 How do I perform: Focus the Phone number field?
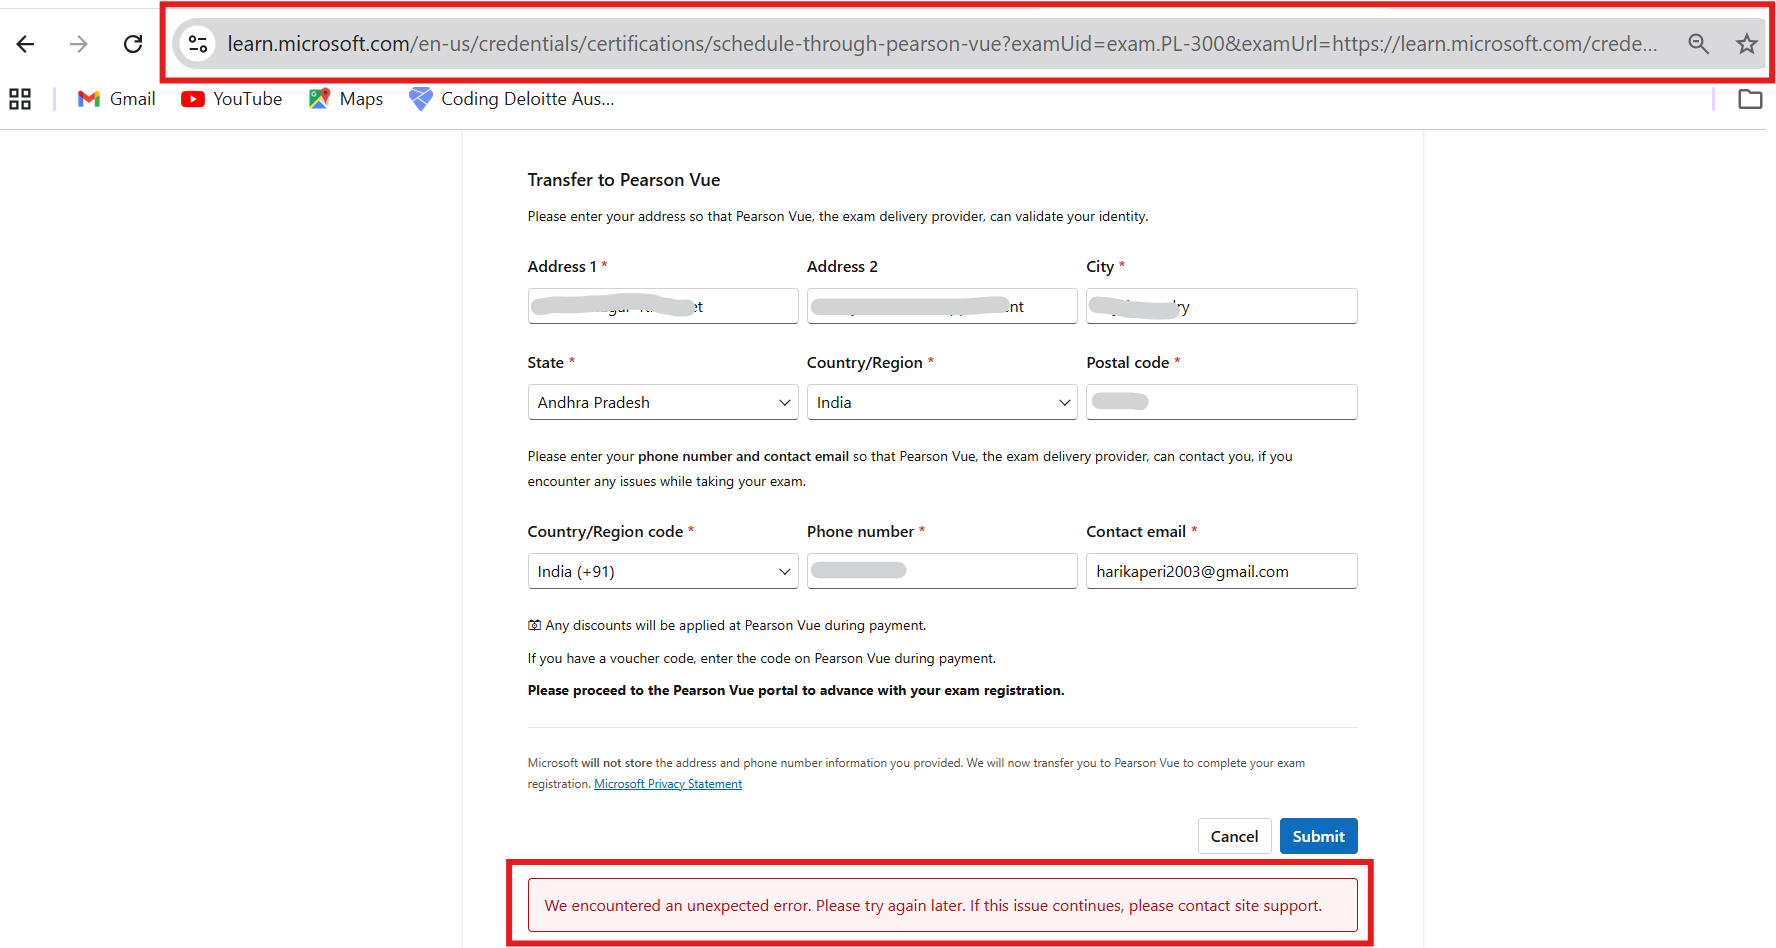942,571
